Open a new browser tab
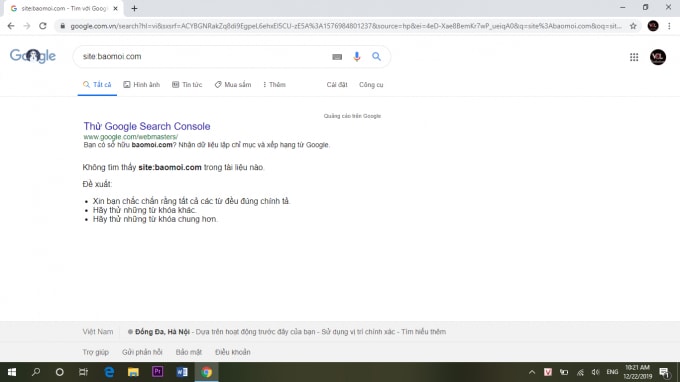This screenshot has height=382, width=680. tap(134, 8)
